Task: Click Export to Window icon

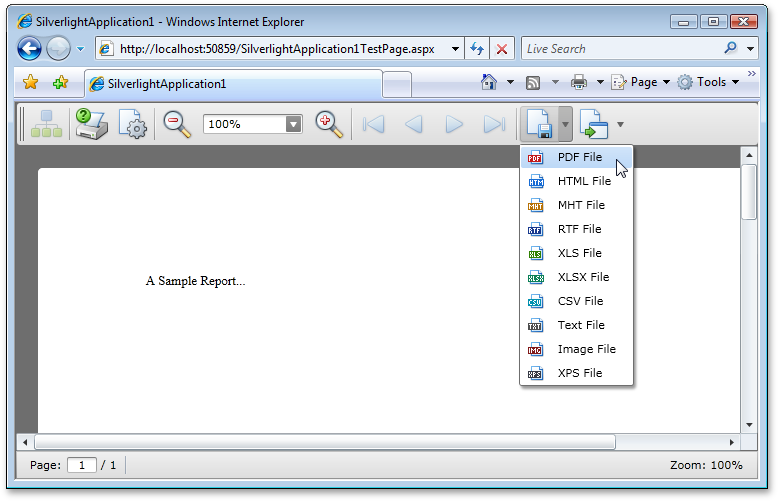Action: click(594, 124)
